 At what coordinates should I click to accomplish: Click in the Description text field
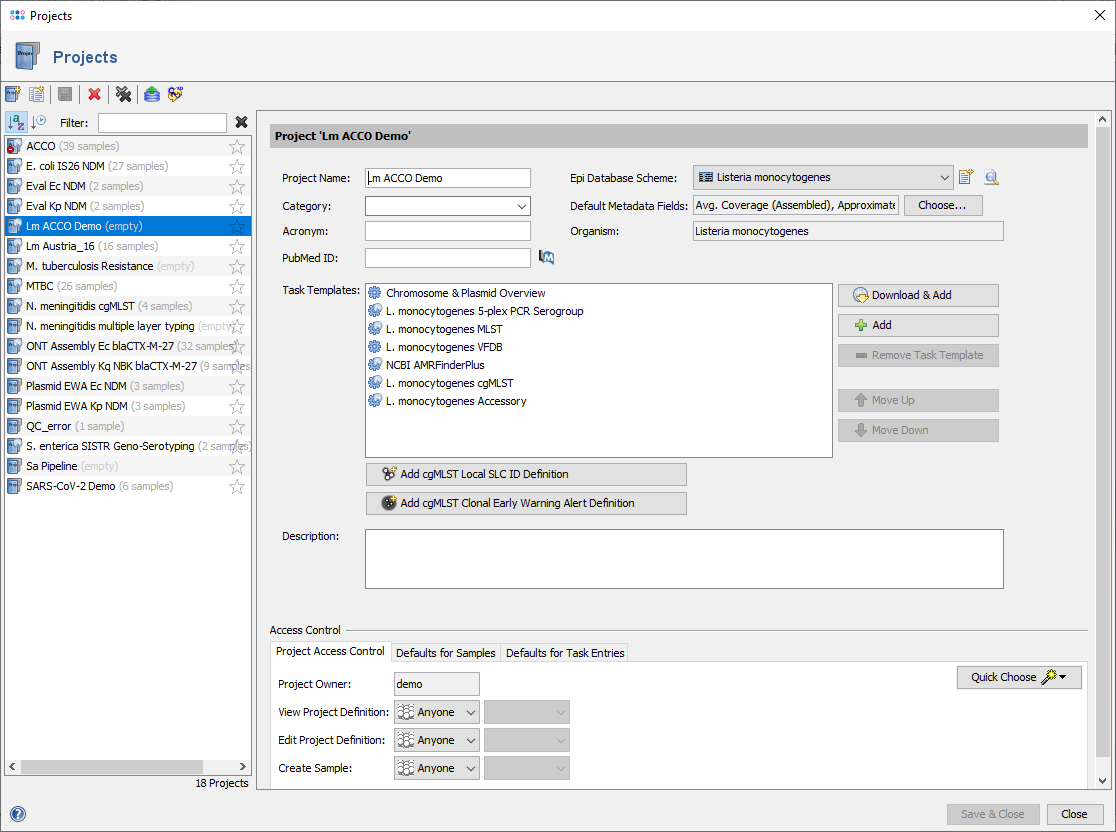point(684,559)
